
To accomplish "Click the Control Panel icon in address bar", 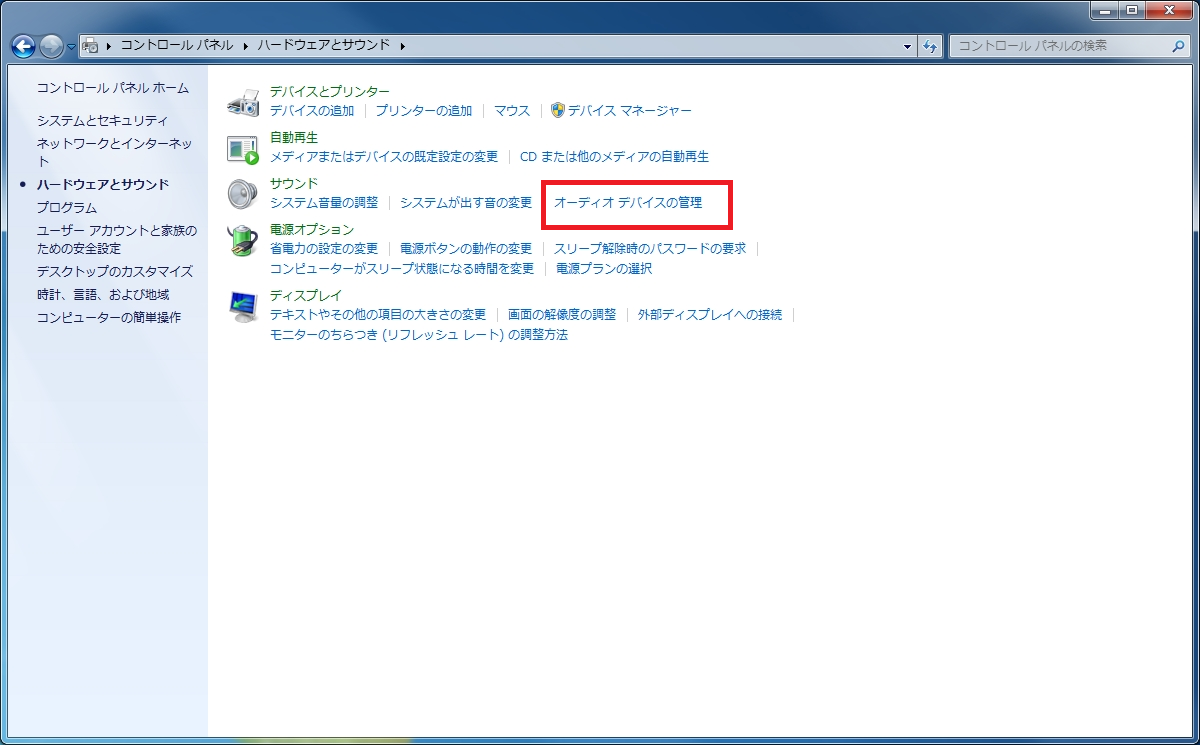I will (x=90, y=45).
